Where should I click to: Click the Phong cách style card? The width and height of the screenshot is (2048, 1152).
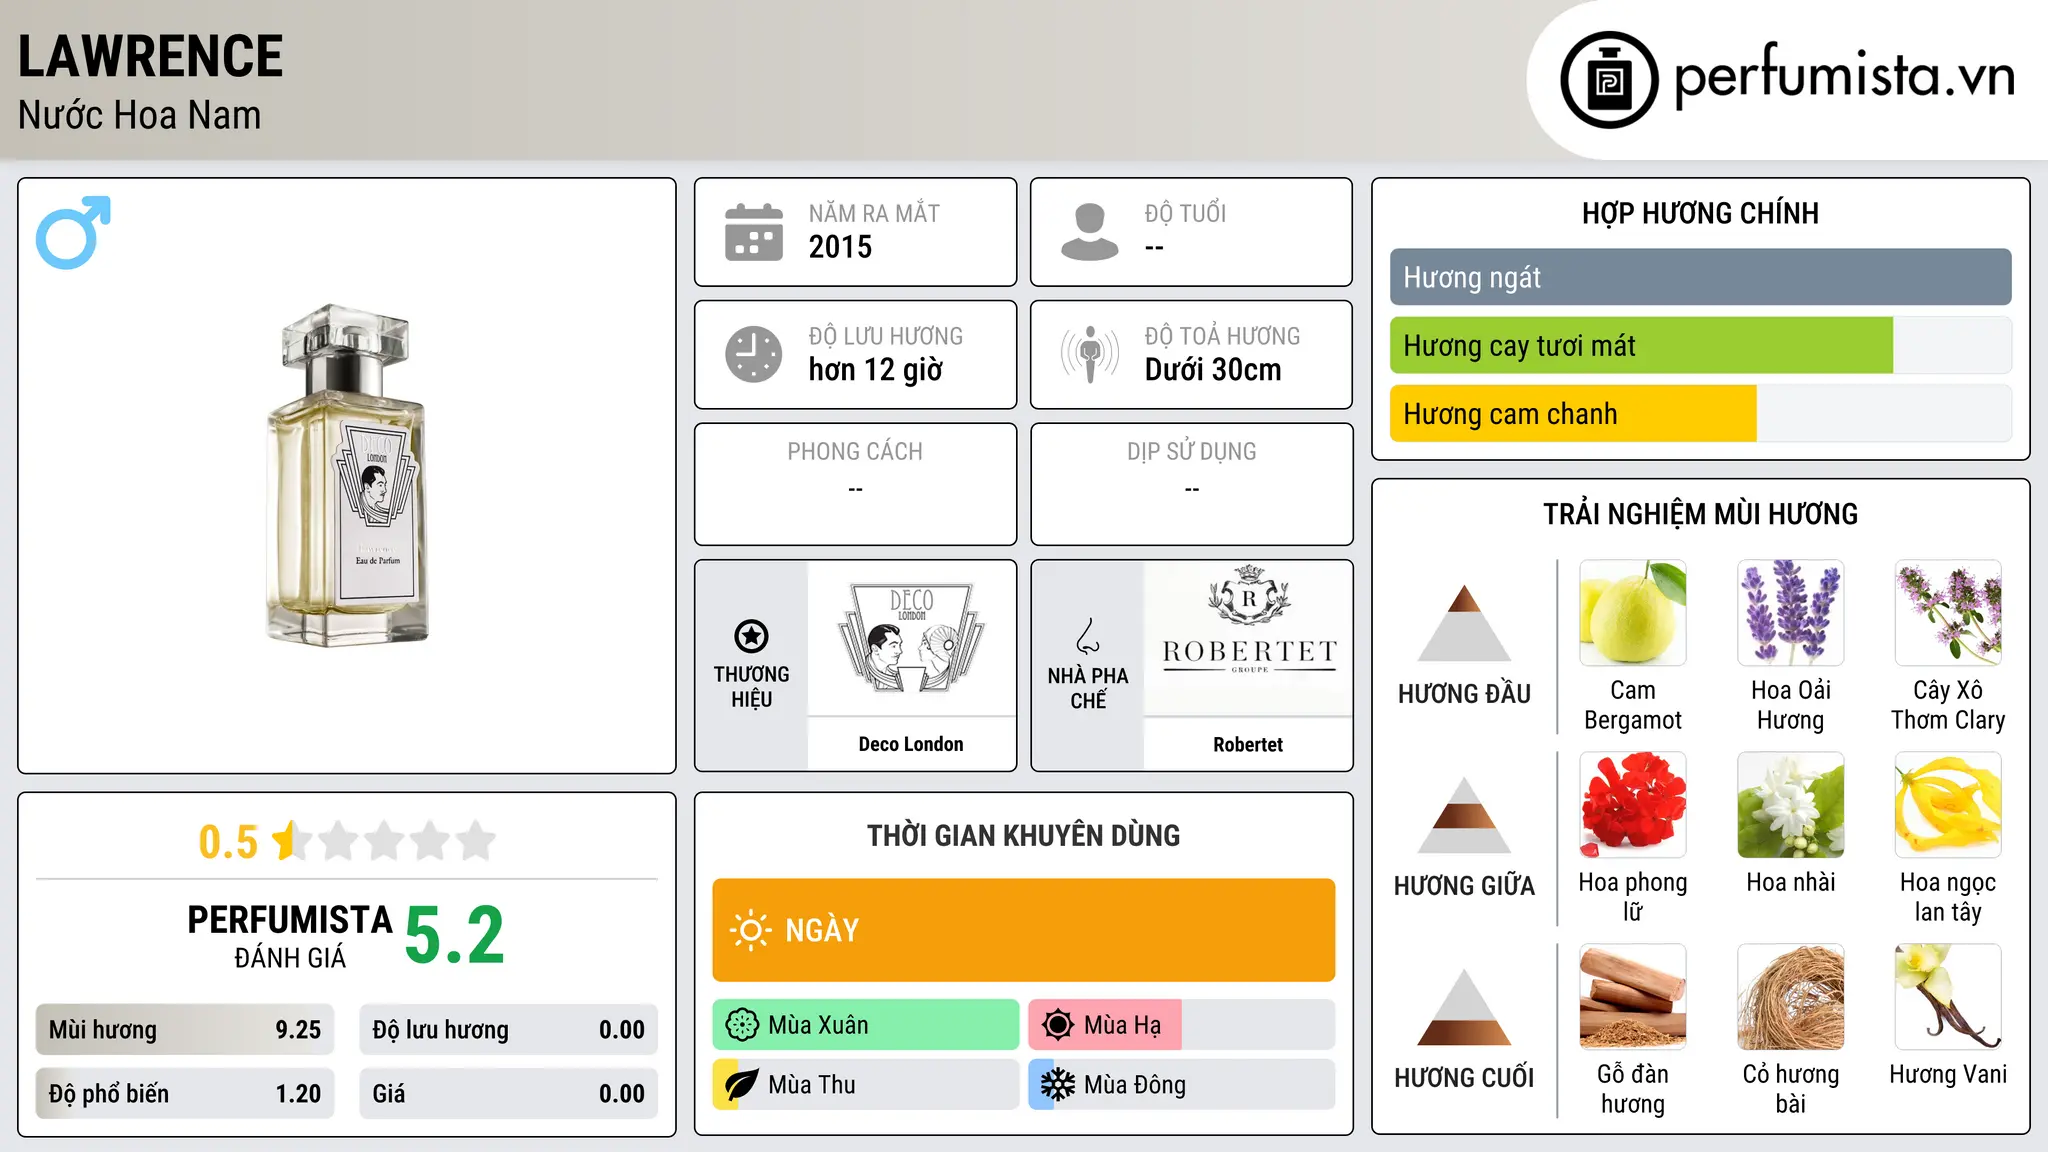(856, 484)
